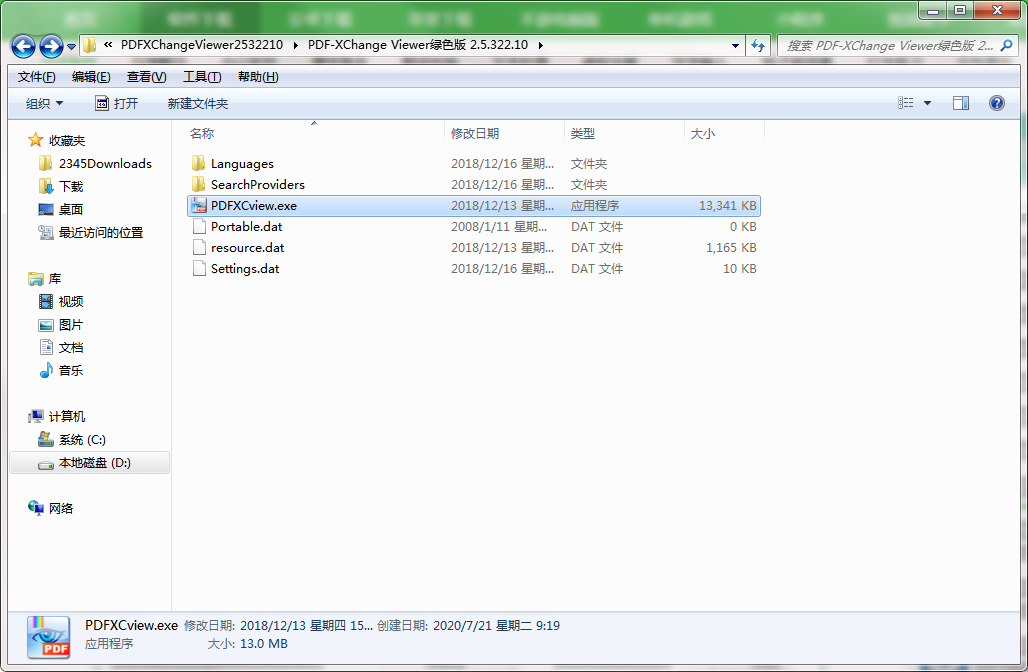The width and height of the screenshot is (1028, 672).
Task: Open the 组织 dropdown
Action: click(x=42, y=103)
